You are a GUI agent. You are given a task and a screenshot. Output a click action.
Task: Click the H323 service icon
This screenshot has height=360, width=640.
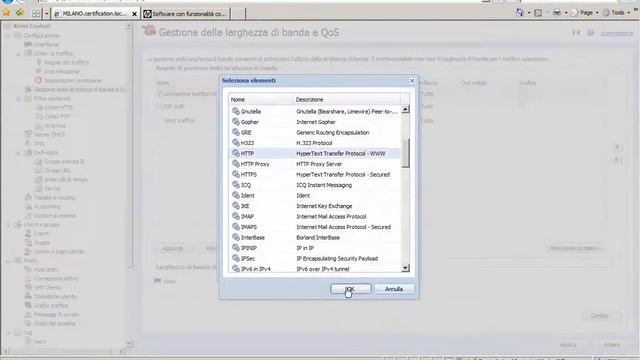236,142
